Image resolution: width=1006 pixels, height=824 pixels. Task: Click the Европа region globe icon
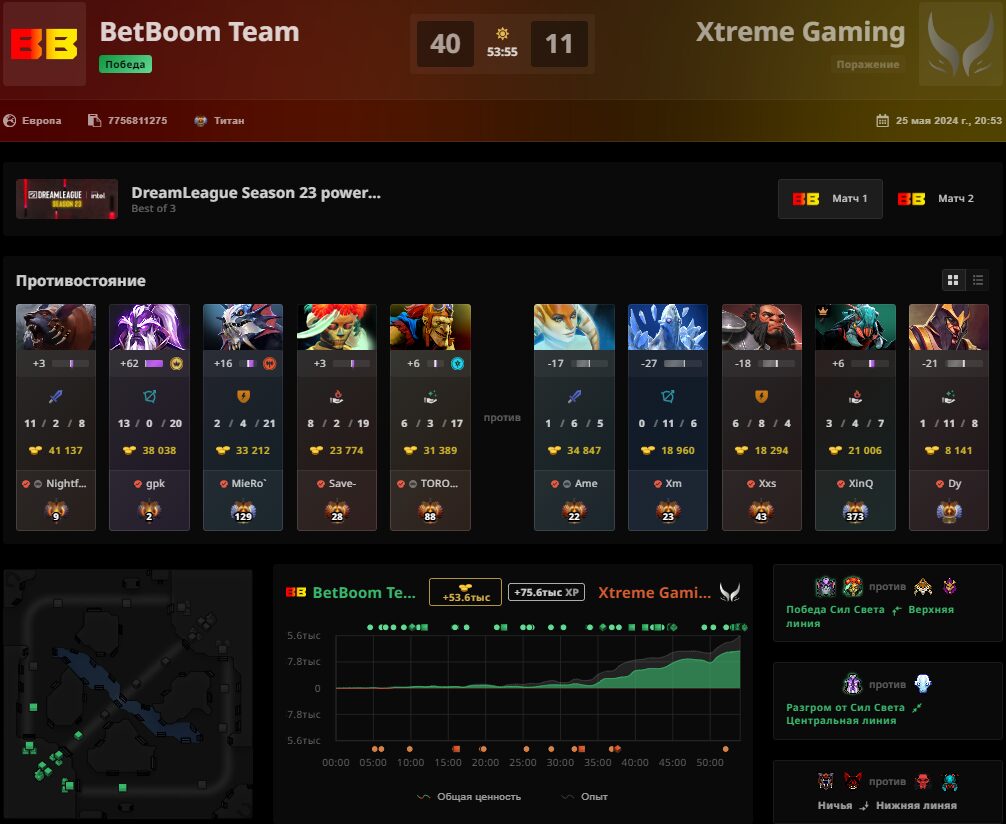(x=10, y=121)
